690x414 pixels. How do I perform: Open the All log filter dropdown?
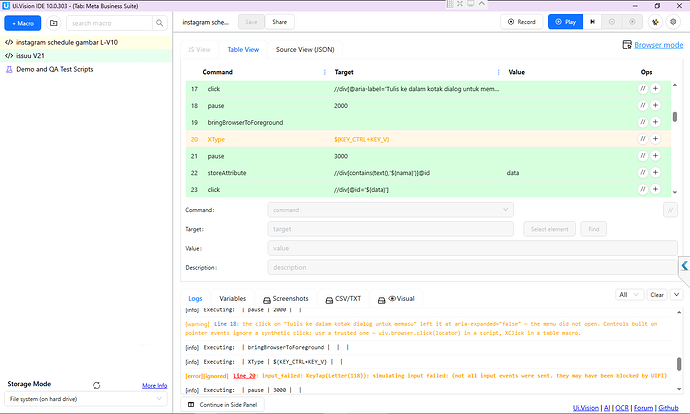pyautogui.click(x=629, y=295)
